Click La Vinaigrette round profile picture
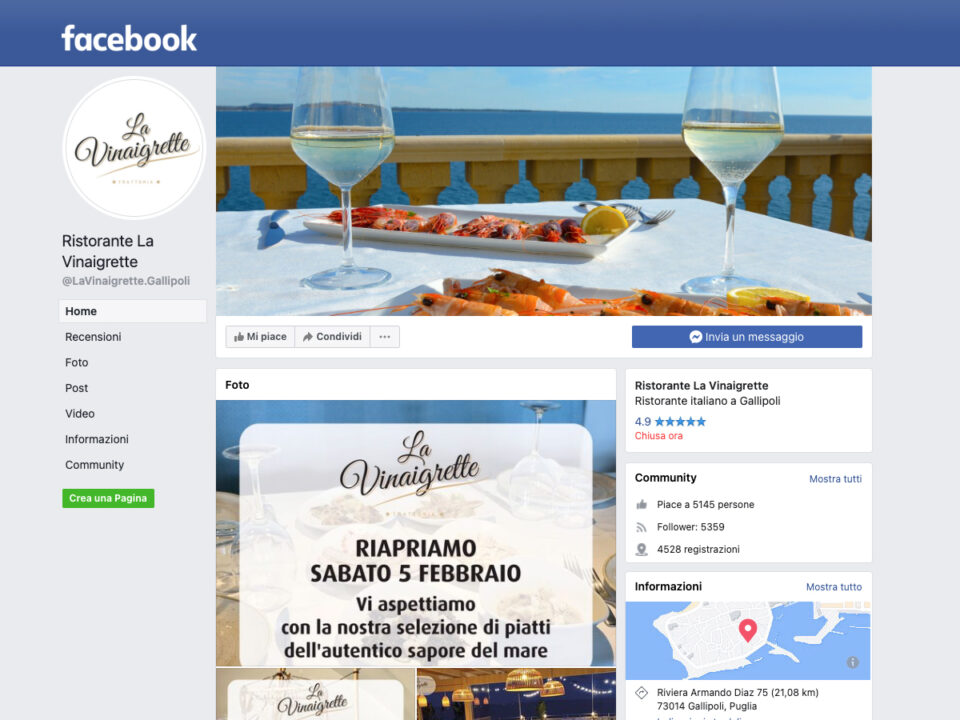This screenshot has width=960, height=720. tap(135, 148)
